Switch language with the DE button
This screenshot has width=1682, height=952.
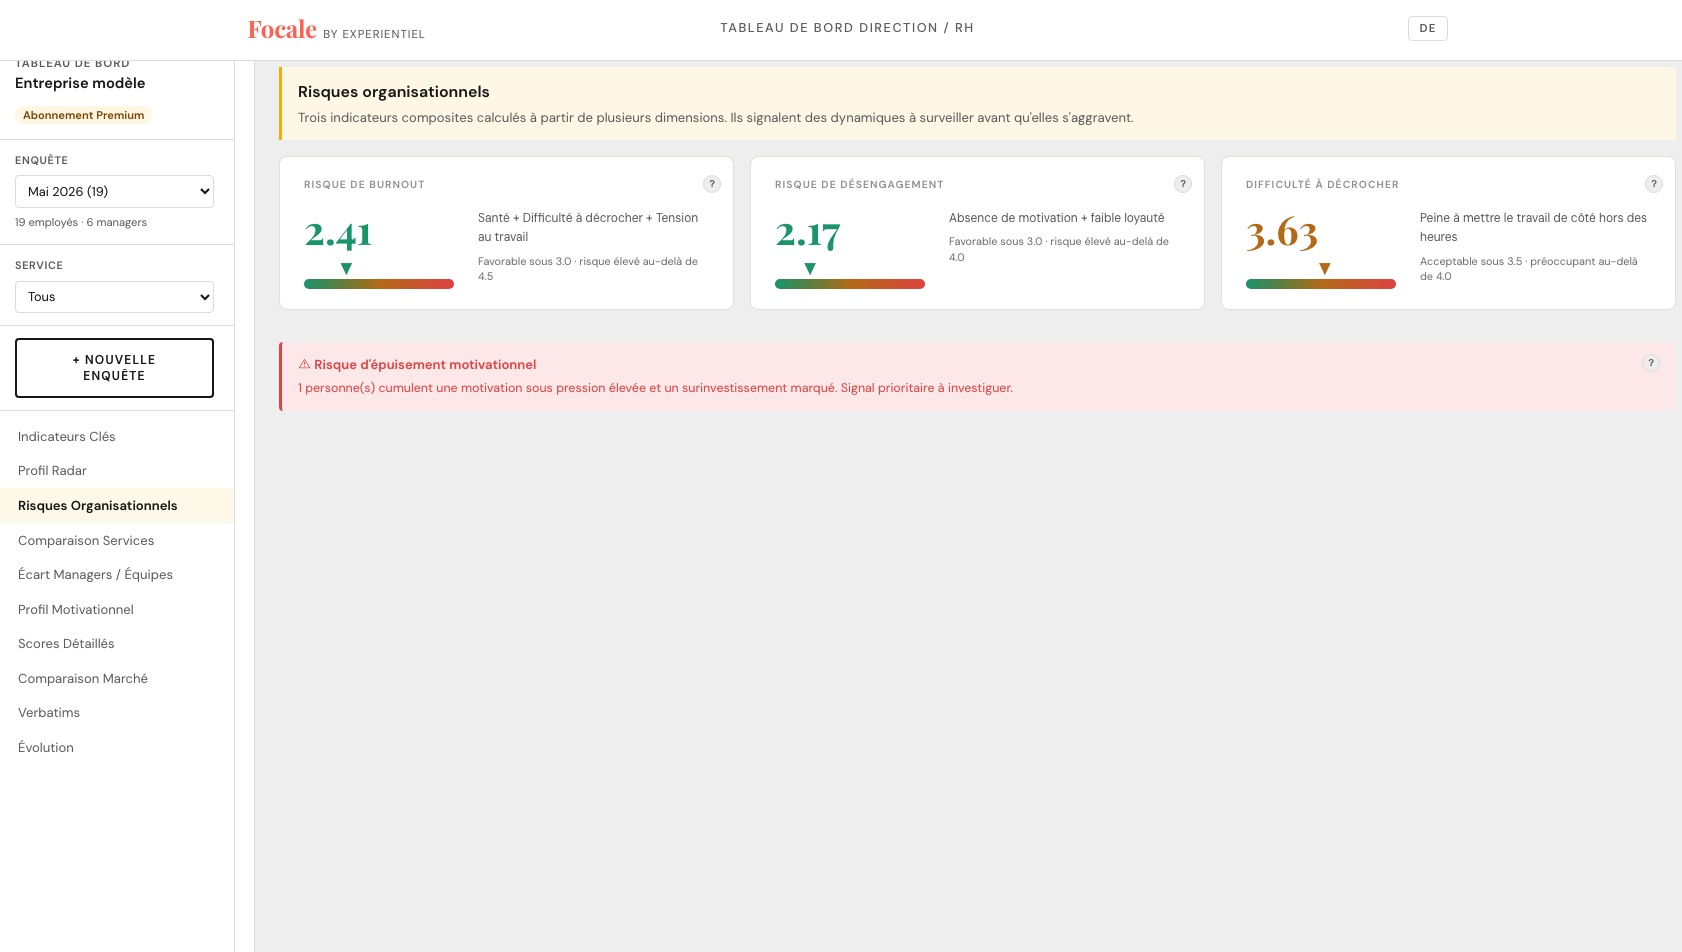(x=1427, y=28)
